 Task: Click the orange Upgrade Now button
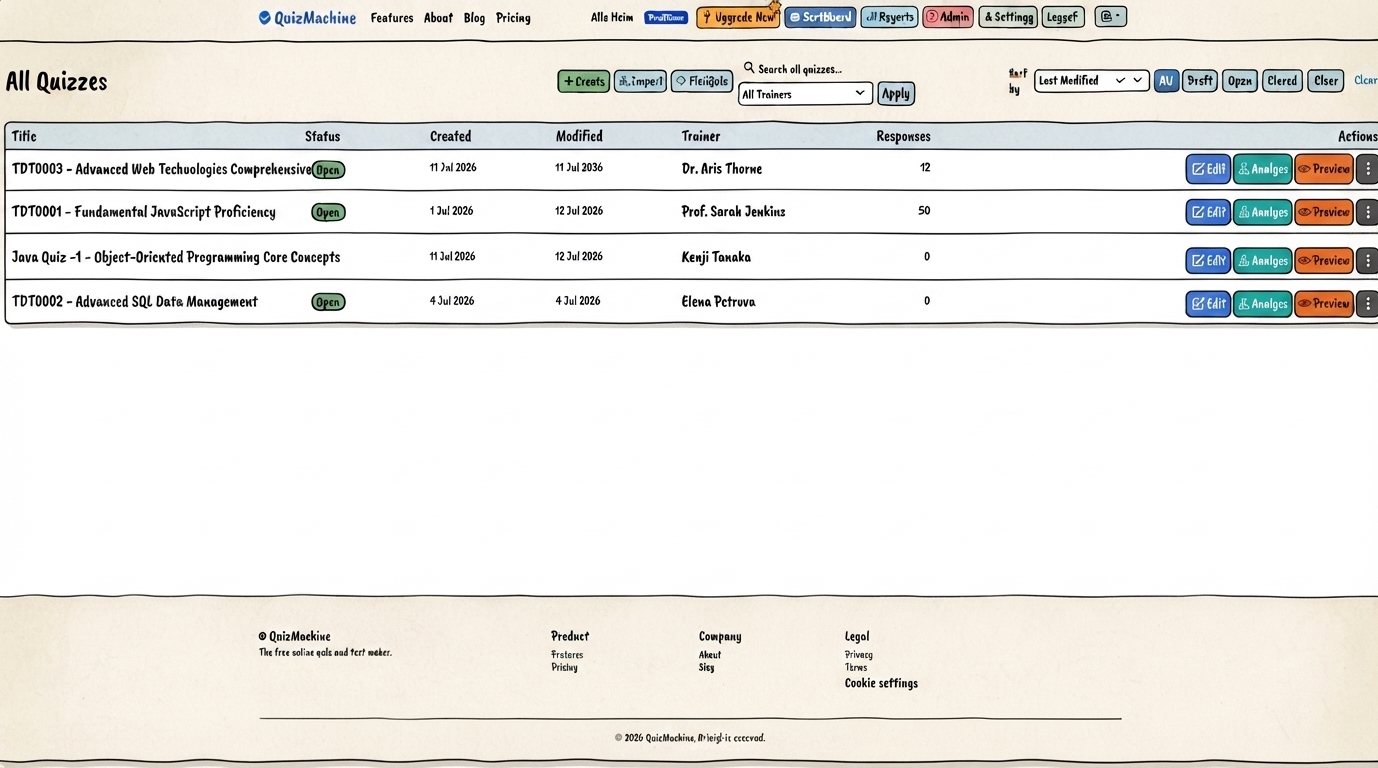[x=738, y=17]
